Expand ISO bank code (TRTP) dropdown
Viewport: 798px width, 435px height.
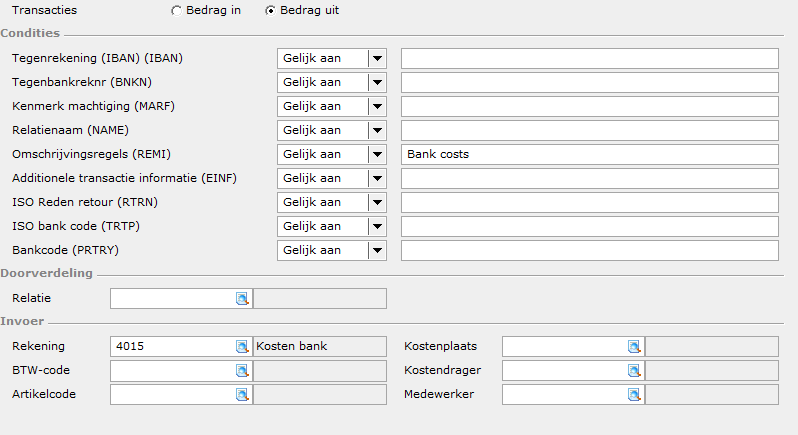tap(377, 226)
